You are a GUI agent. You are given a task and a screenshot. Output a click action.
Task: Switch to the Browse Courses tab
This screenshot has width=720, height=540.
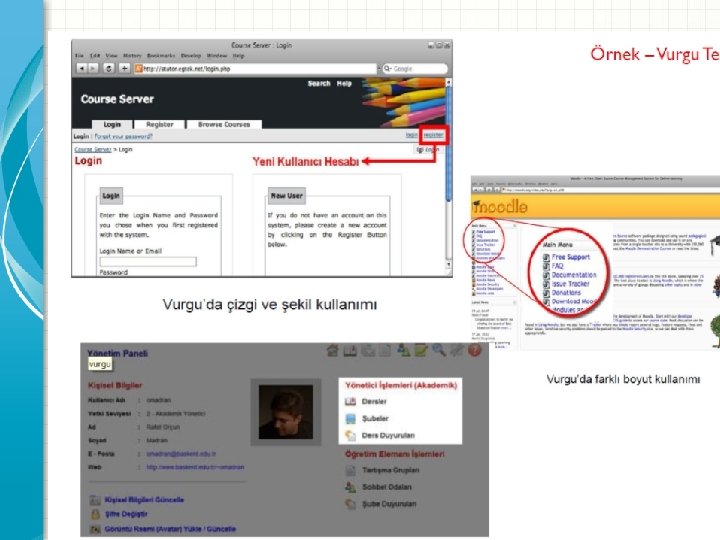(224, 124)
